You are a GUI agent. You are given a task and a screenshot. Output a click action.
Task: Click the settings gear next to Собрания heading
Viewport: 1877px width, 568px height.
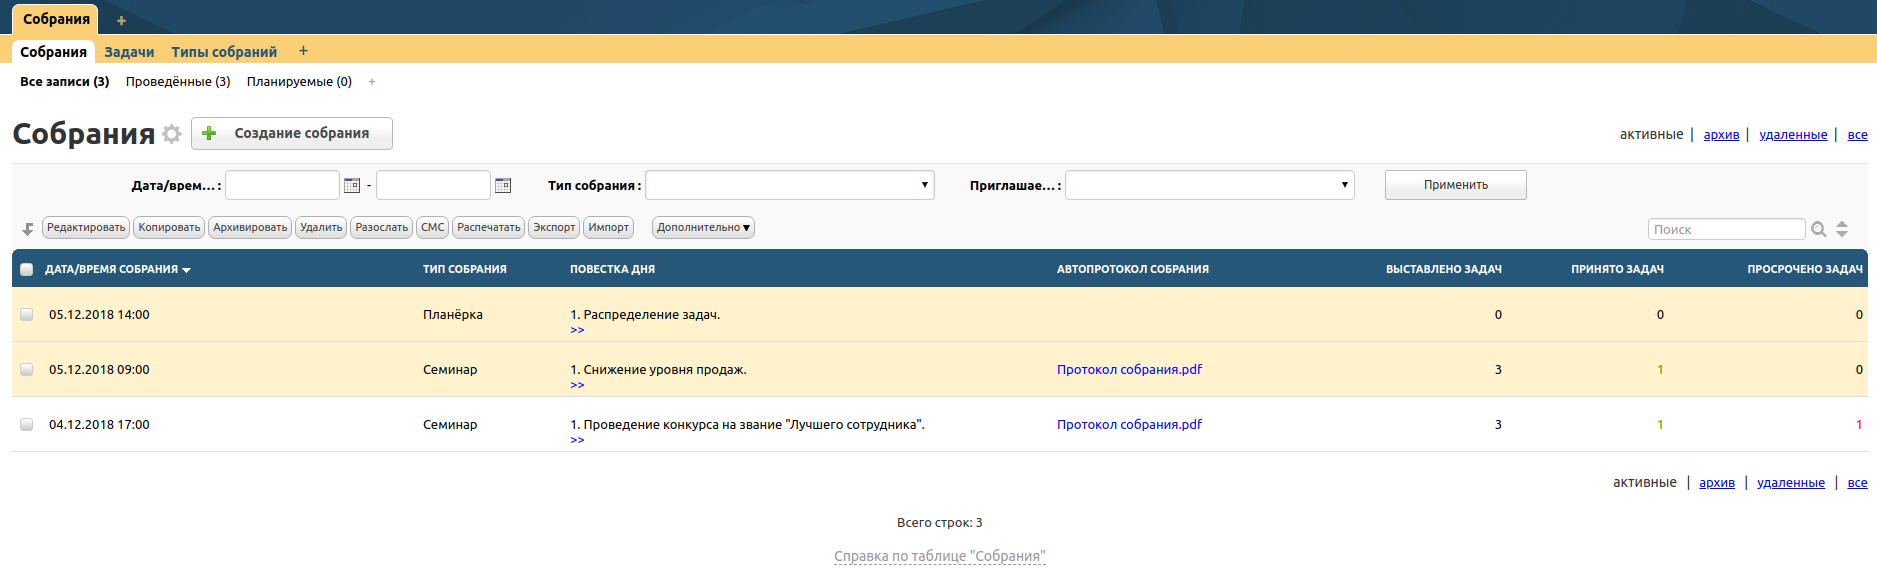click(x=172, y=134)
